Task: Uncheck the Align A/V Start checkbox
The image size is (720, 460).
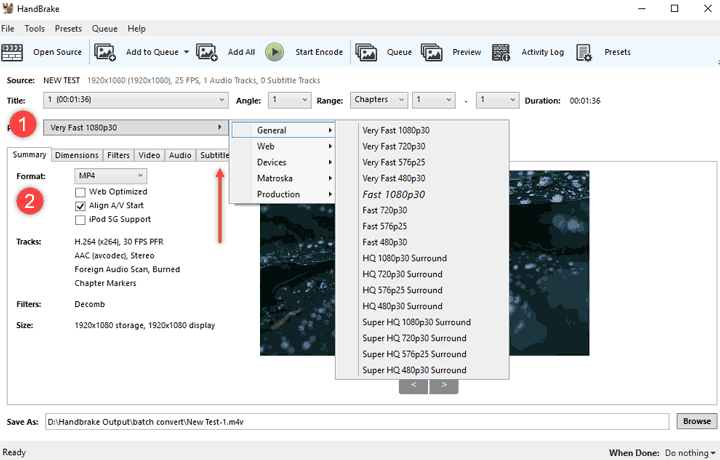Action: point(80,206)
